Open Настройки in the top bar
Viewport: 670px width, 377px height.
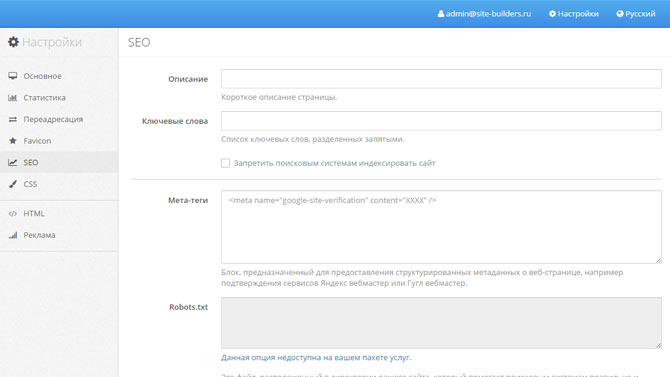pyautogui.click(x=574, y=14)
